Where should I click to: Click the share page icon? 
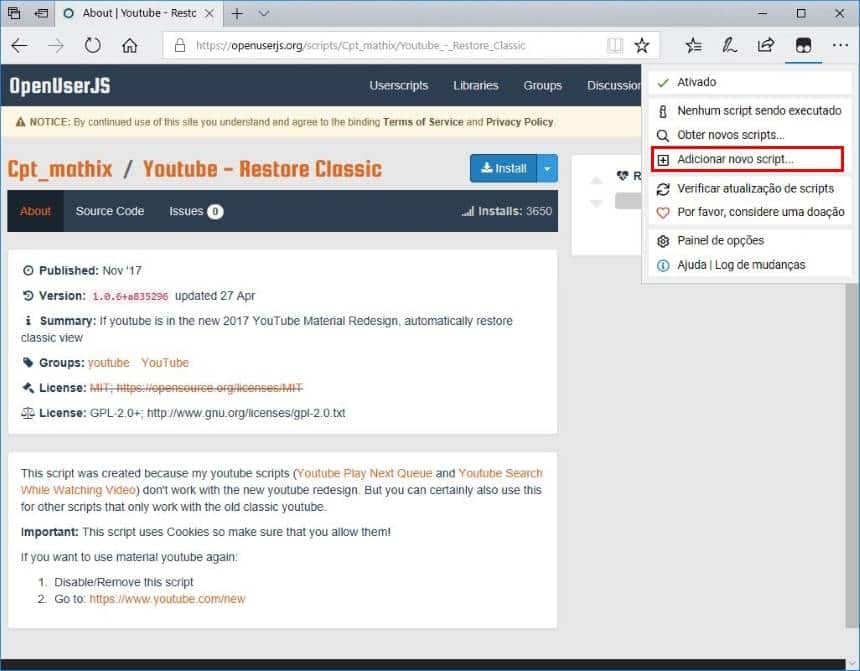(766, 46)
